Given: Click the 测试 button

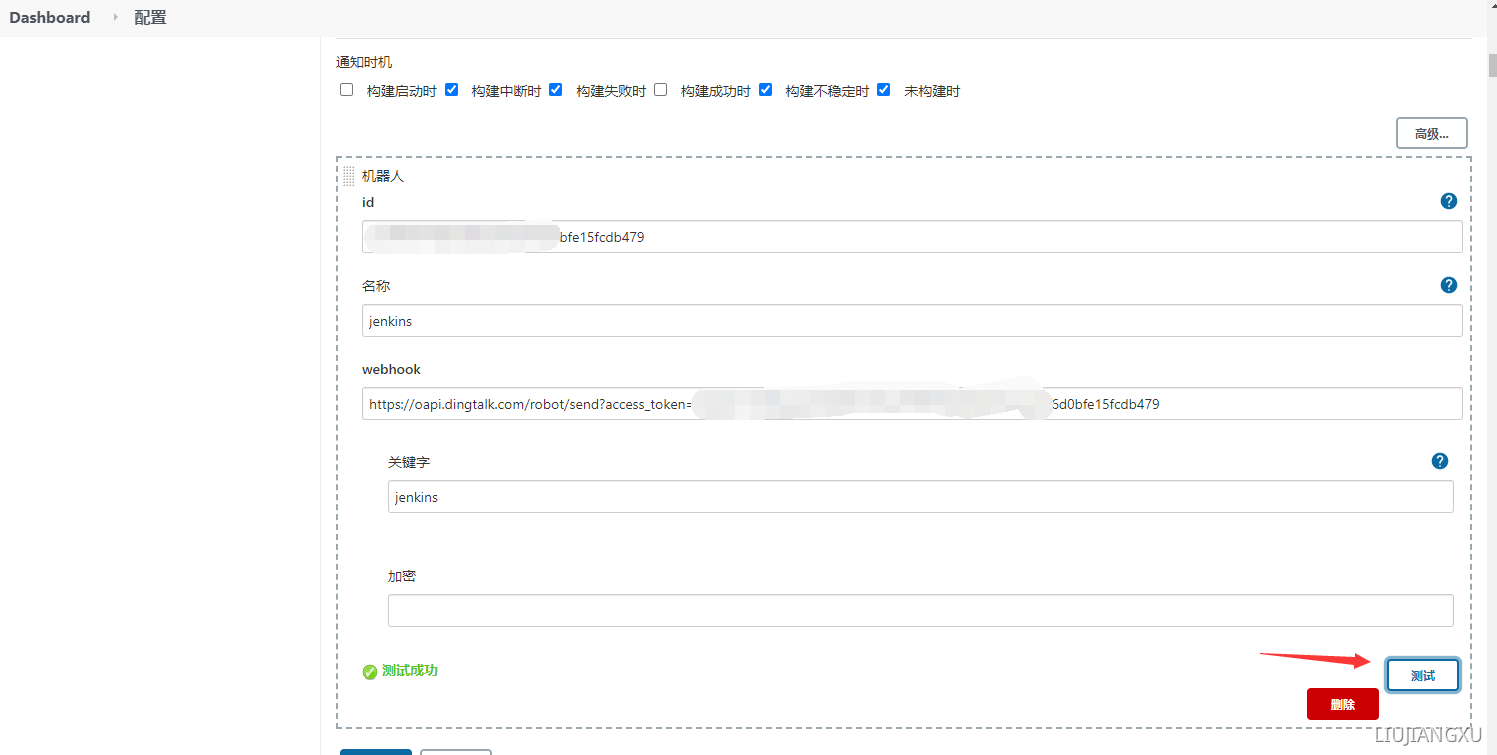Looking at the screenshot, I should [1422, 675].
